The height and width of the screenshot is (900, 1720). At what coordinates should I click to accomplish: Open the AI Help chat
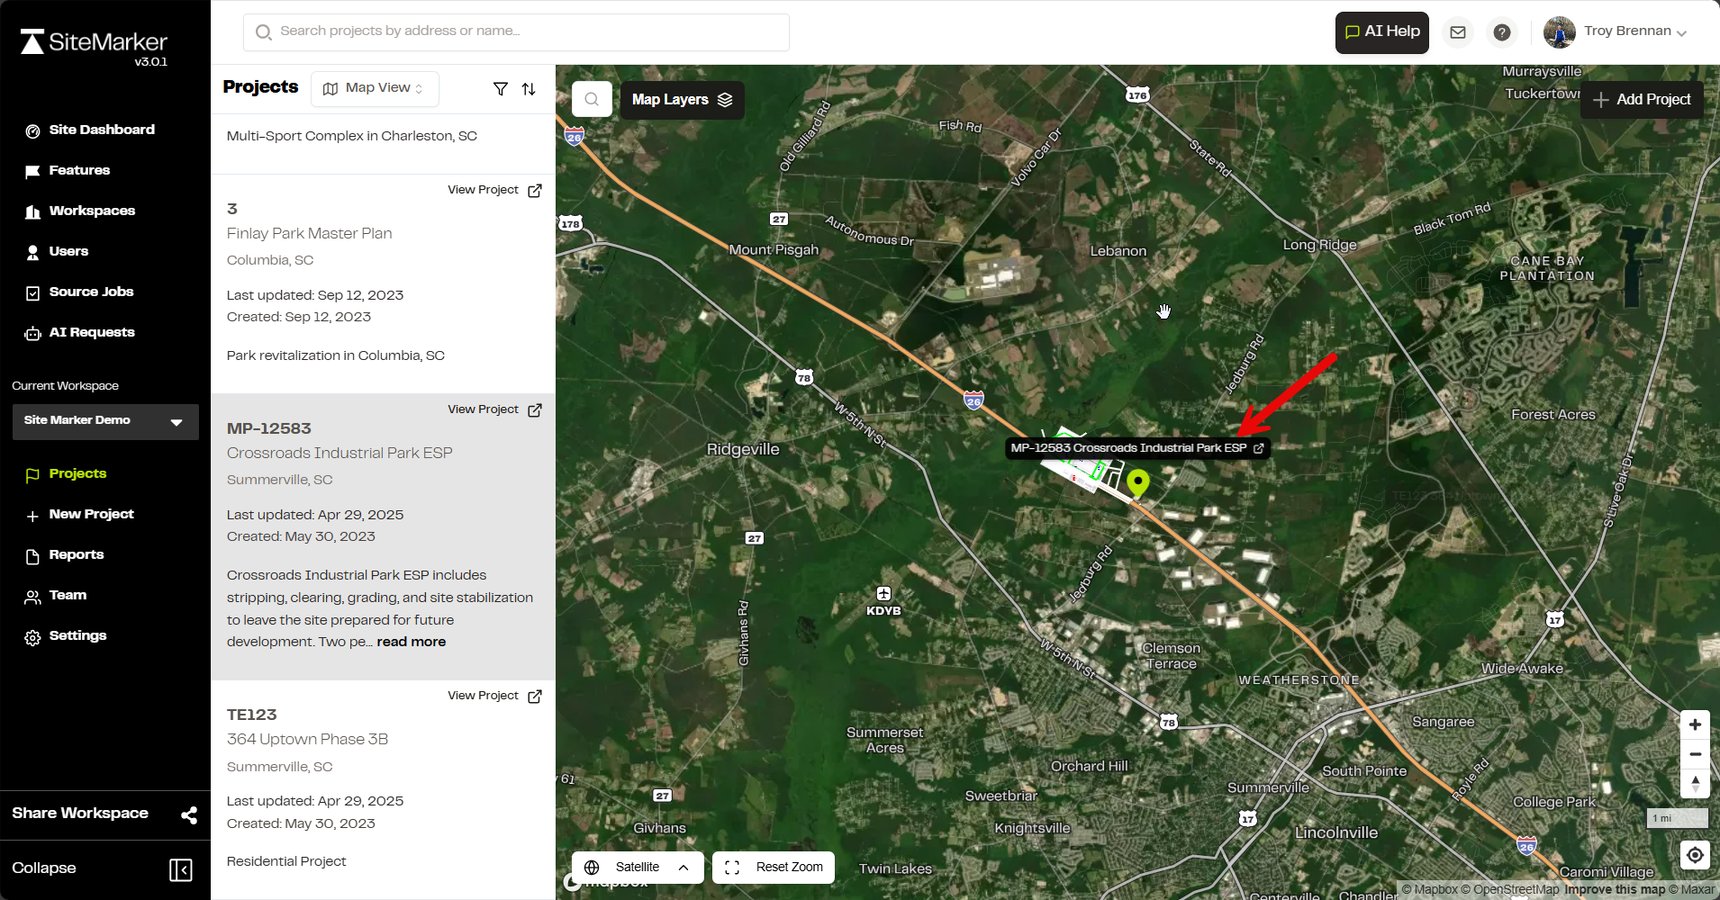click(x=1381, y=31)
